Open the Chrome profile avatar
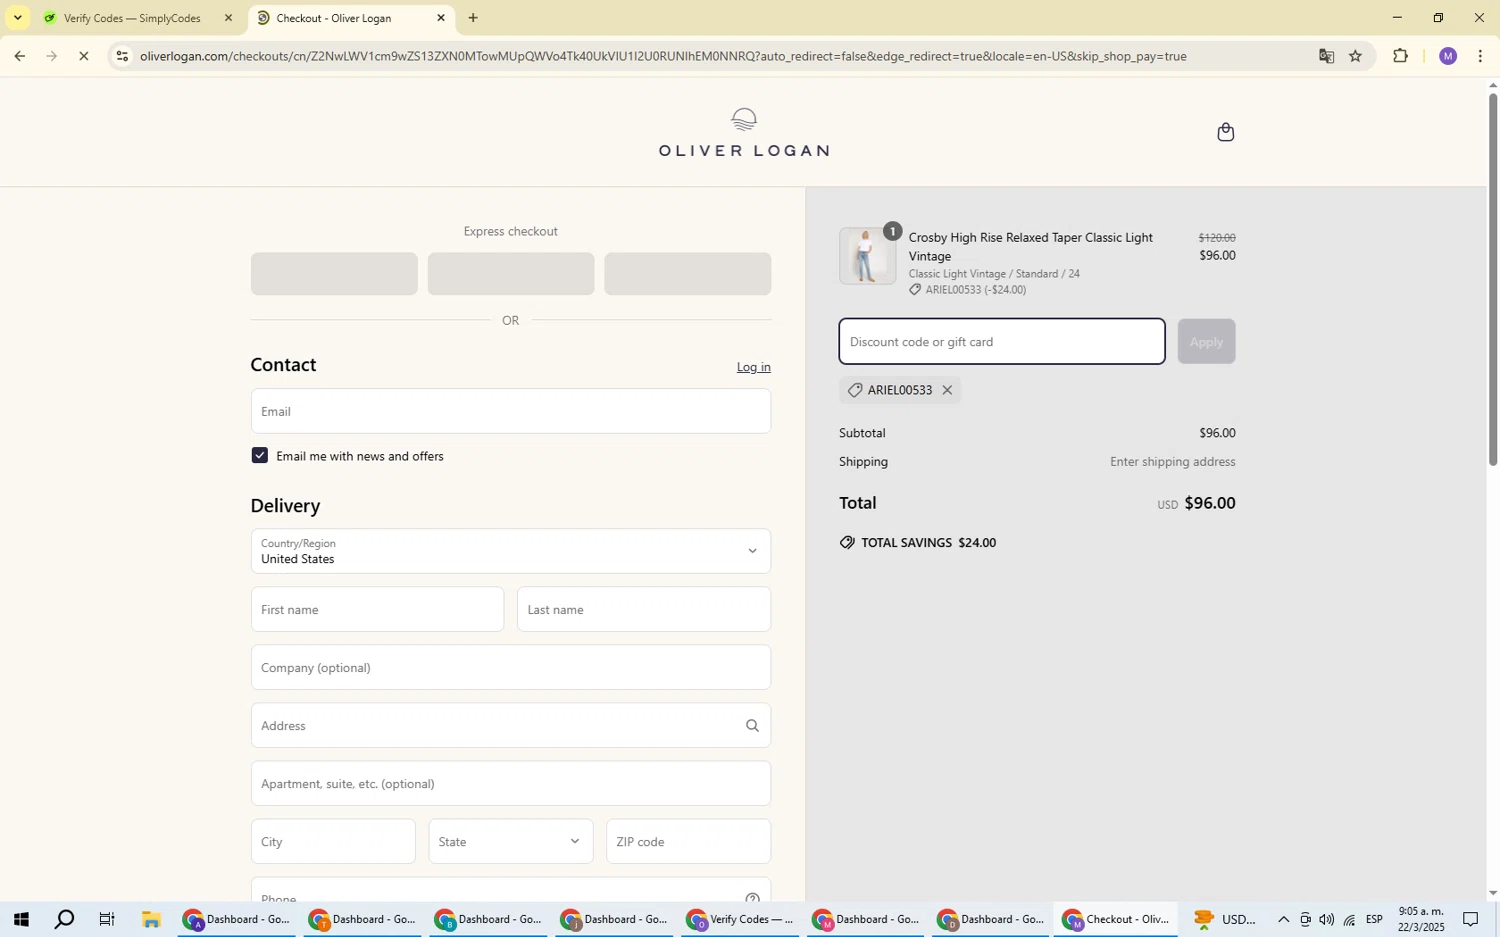Screen dimensions: 1500x937 click(1447, 56)
